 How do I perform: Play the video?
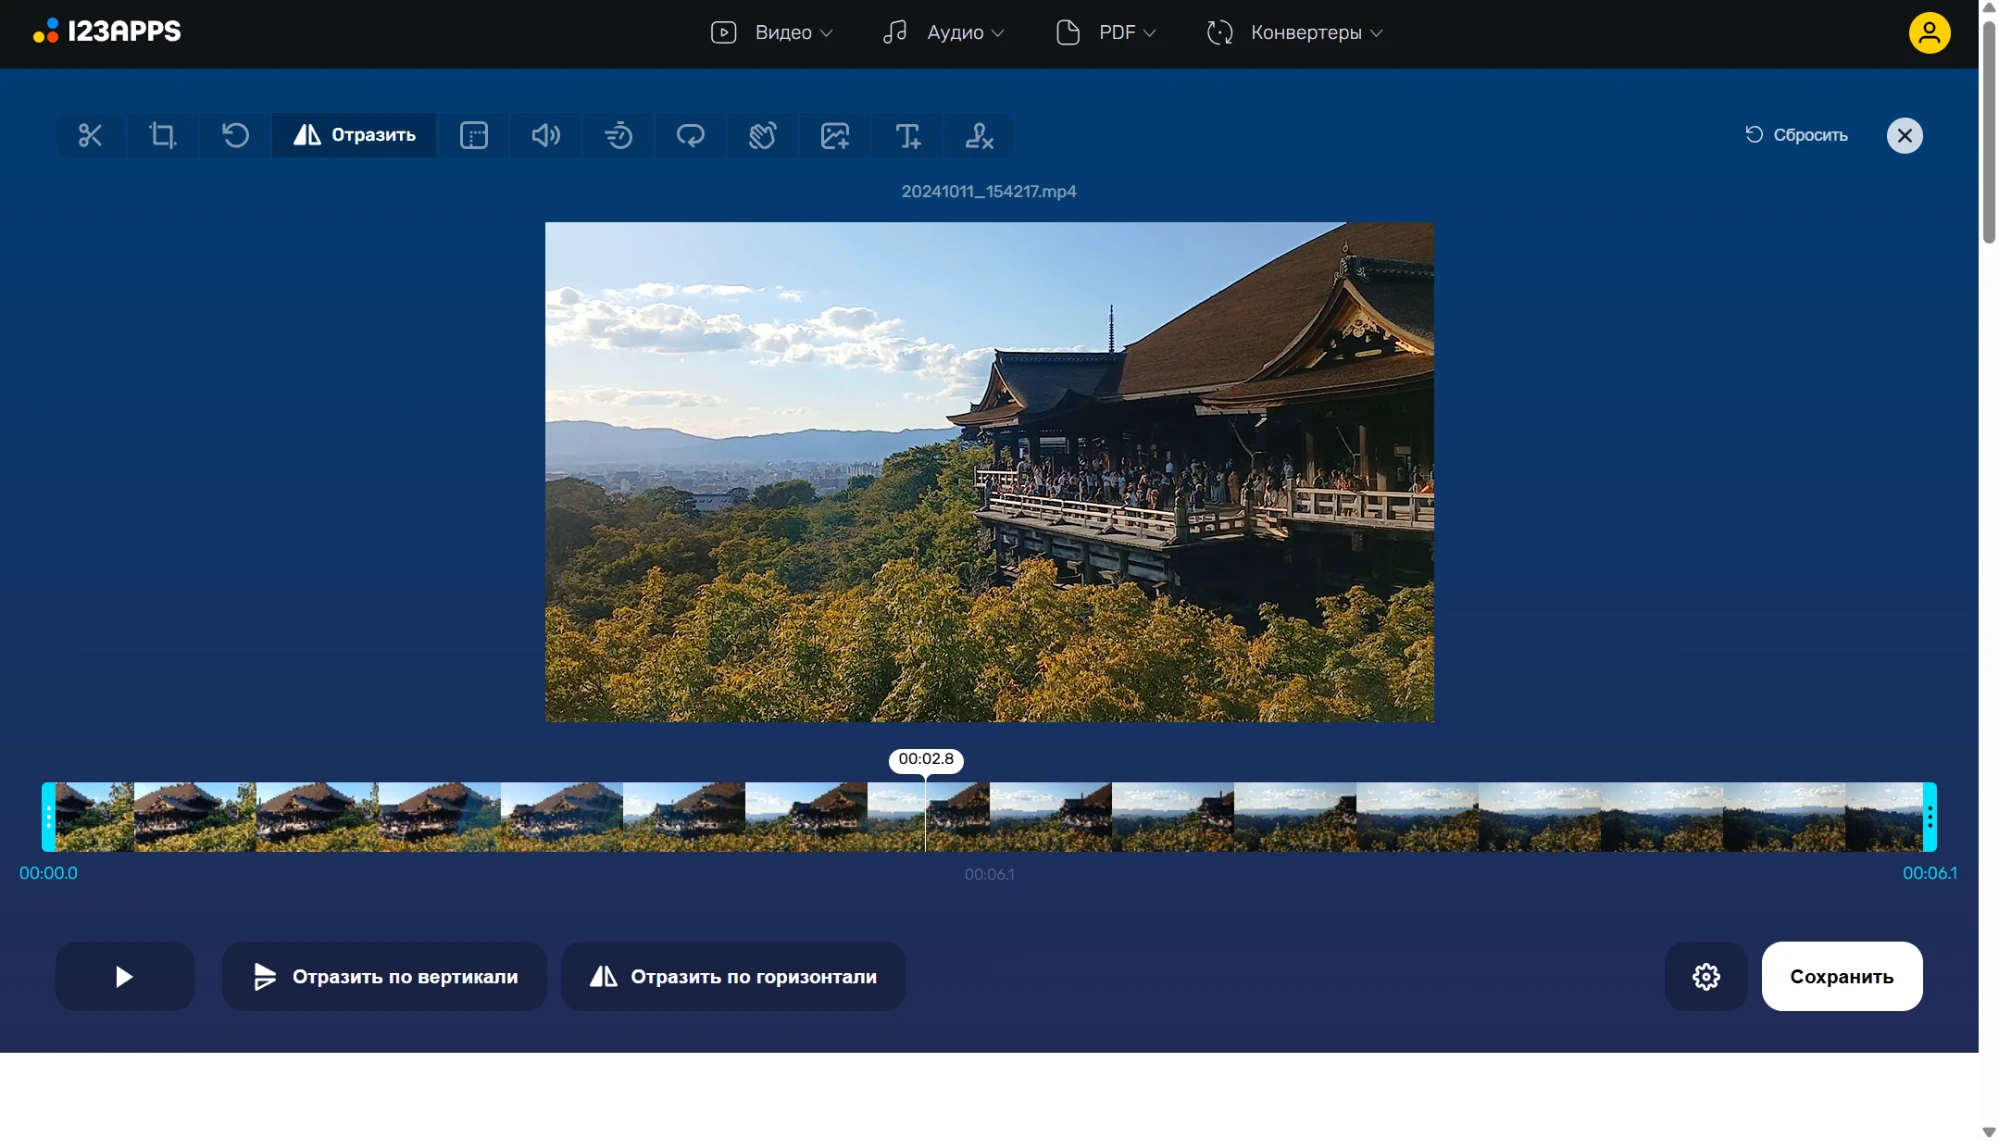pyautogui.click(x=124, y=976)
